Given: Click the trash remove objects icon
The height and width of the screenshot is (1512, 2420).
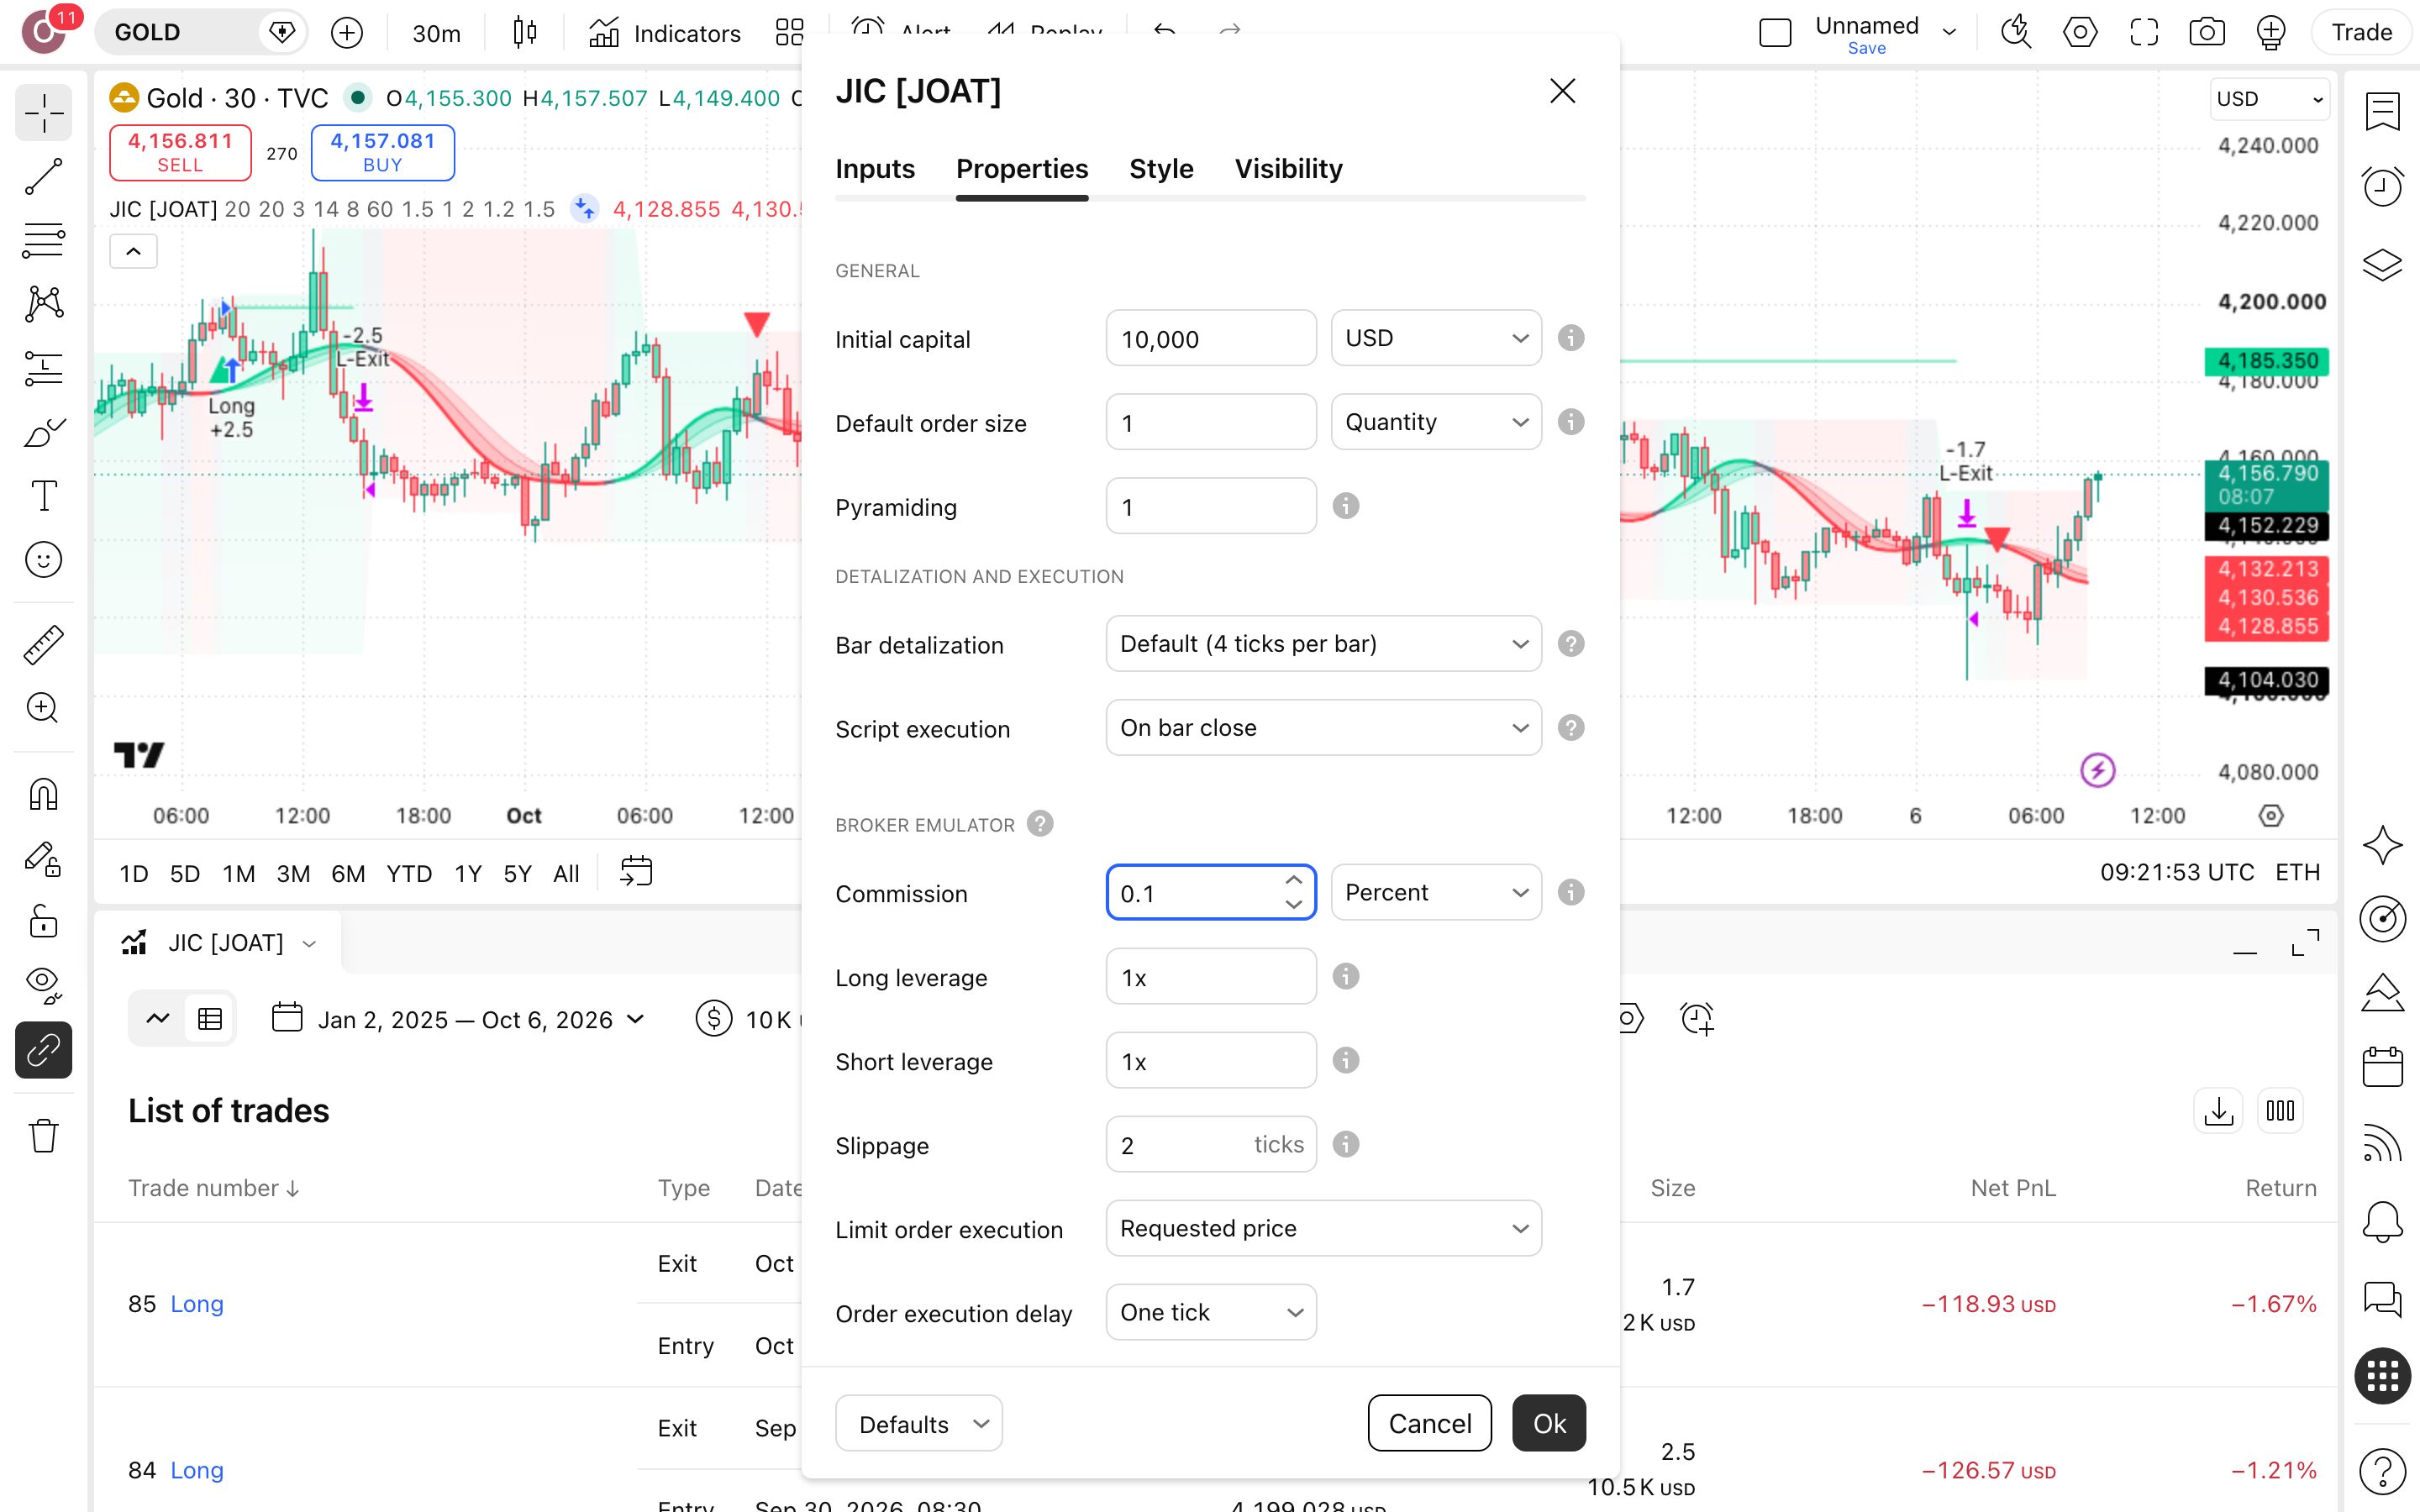Looking at the screenshot, I should coord(43,1136).
